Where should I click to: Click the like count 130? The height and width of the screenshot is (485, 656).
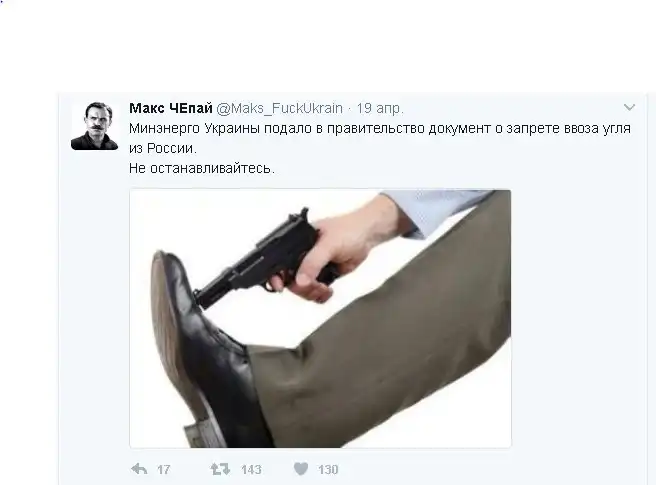[x=328, y=470]
